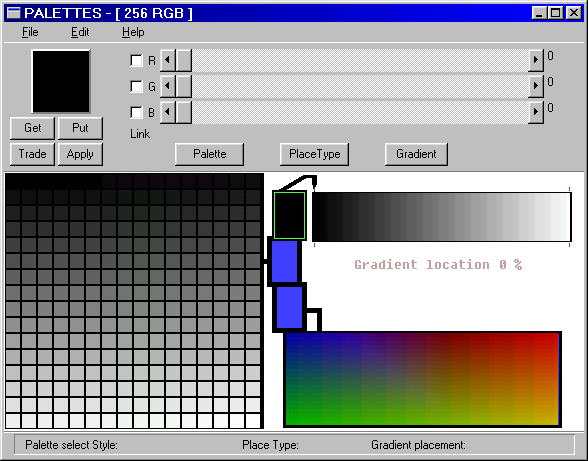Click the Palette button
The image size is (588, 461).
210,154
